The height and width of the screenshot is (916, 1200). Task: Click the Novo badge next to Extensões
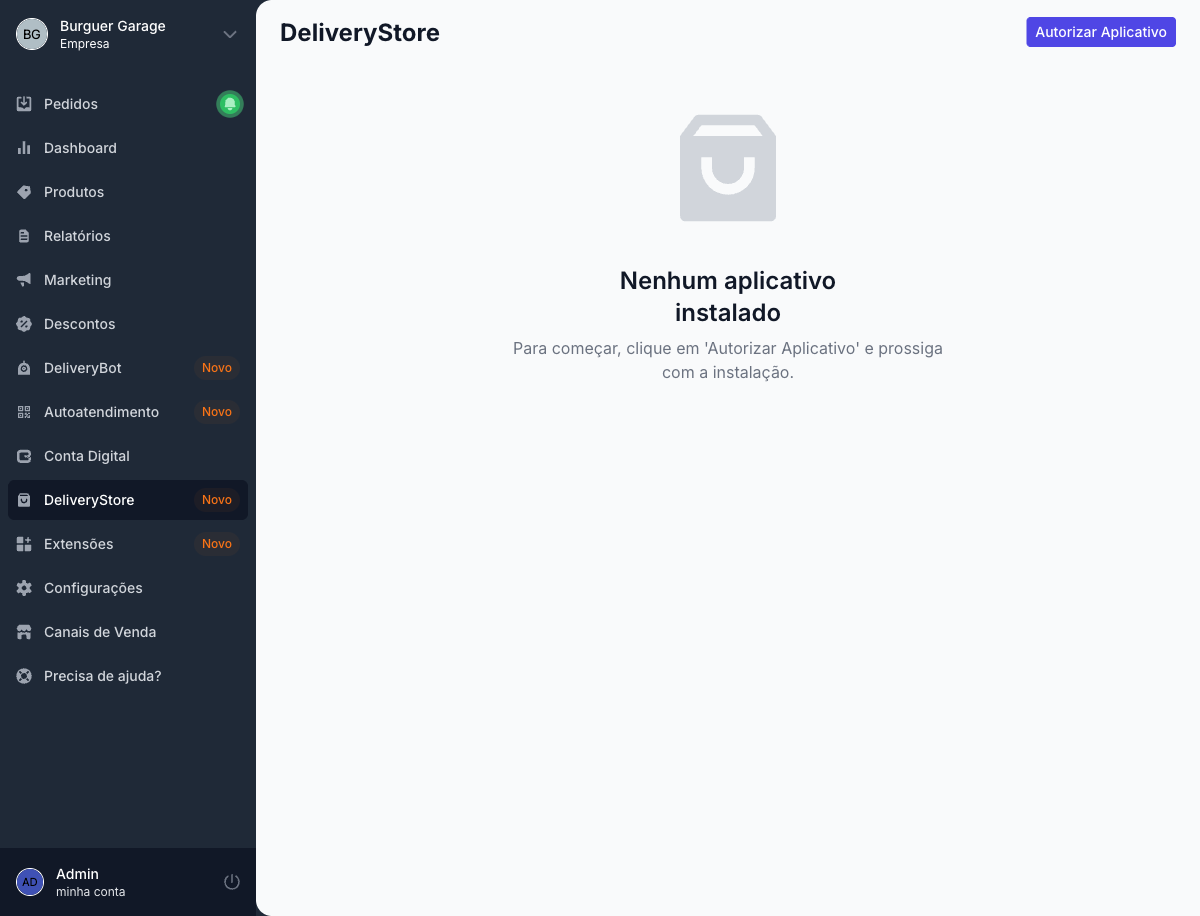click(217, 544)
